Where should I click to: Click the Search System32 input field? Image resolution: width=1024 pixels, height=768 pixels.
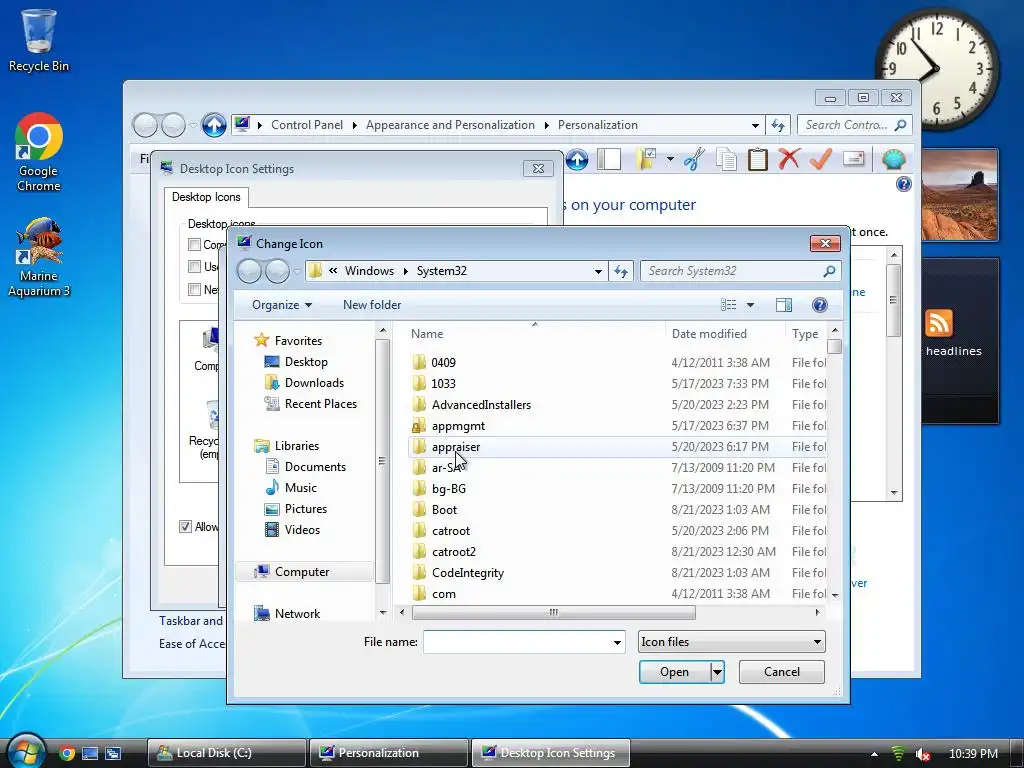(731, 271)
